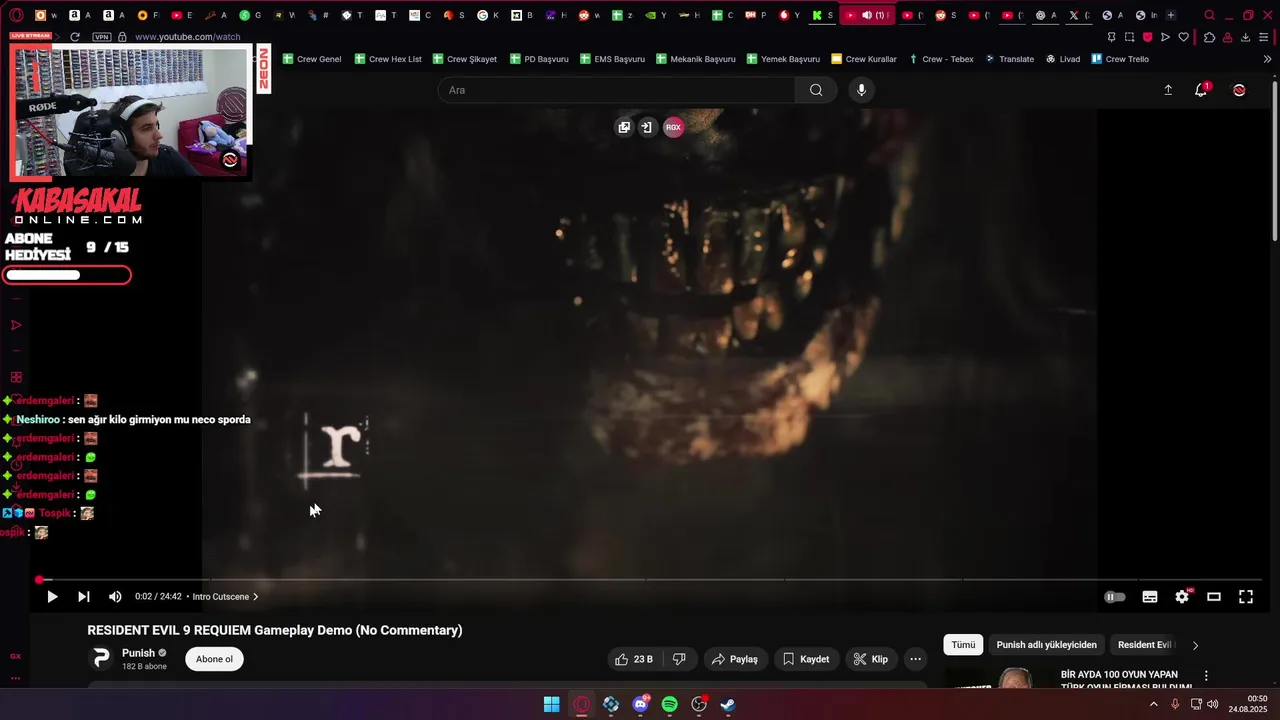Select the Tümü filter chip
1280x720 pixels.
(x=963, y=645)
